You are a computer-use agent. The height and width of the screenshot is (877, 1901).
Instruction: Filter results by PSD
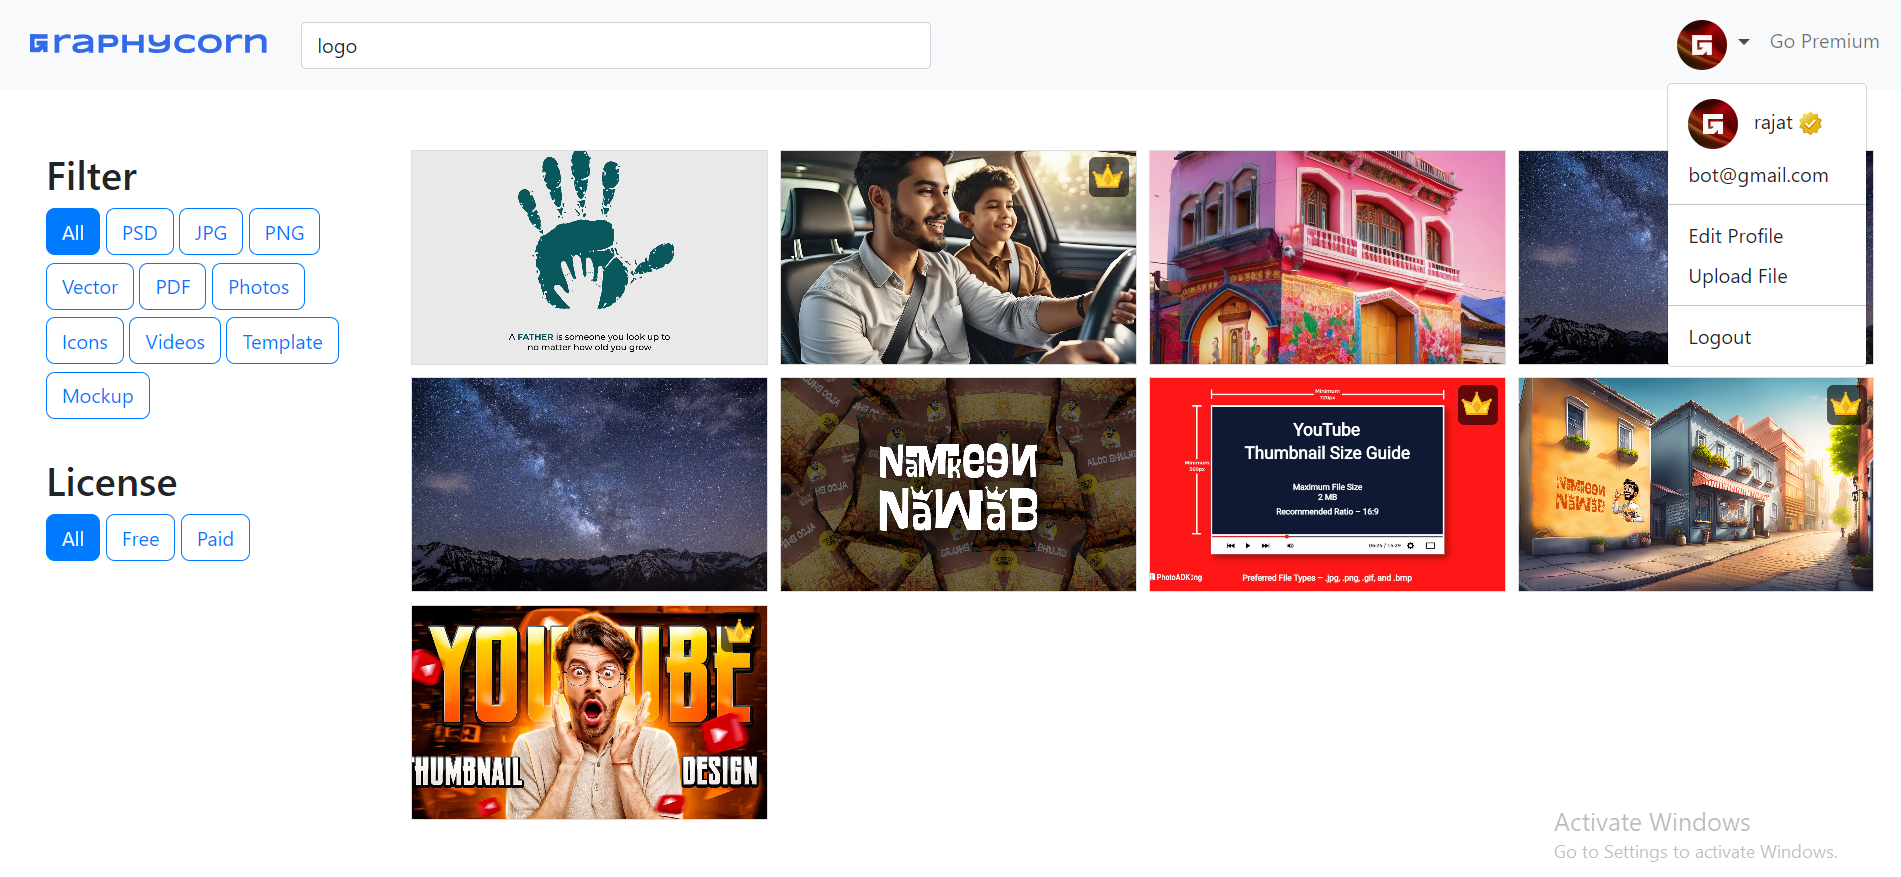coord(140,232)
